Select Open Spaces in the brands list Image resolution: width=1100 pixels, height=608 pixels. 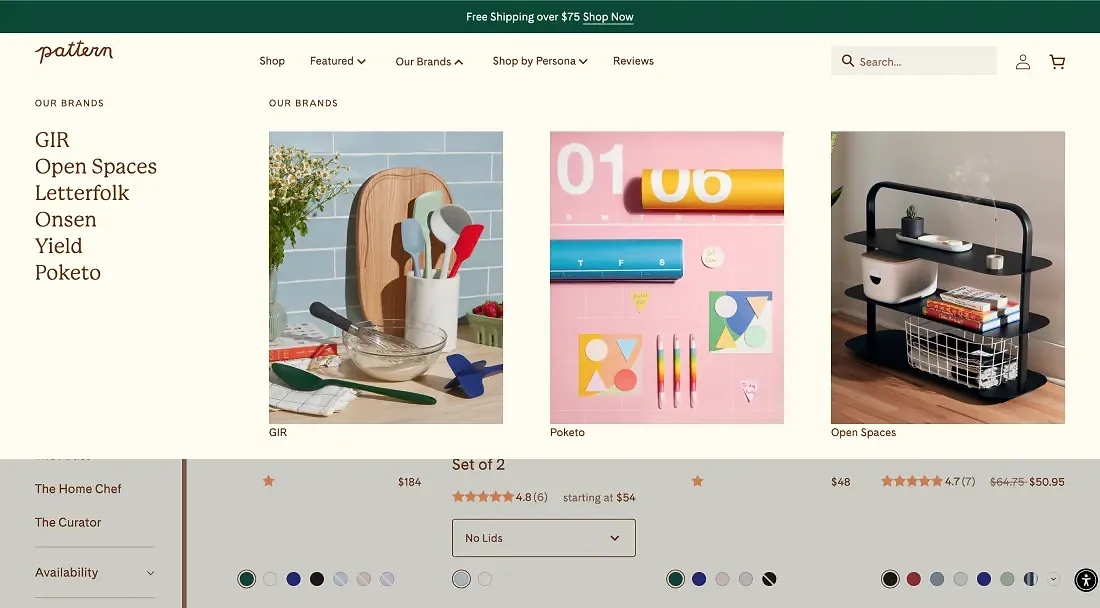click(x=95, y=166)
